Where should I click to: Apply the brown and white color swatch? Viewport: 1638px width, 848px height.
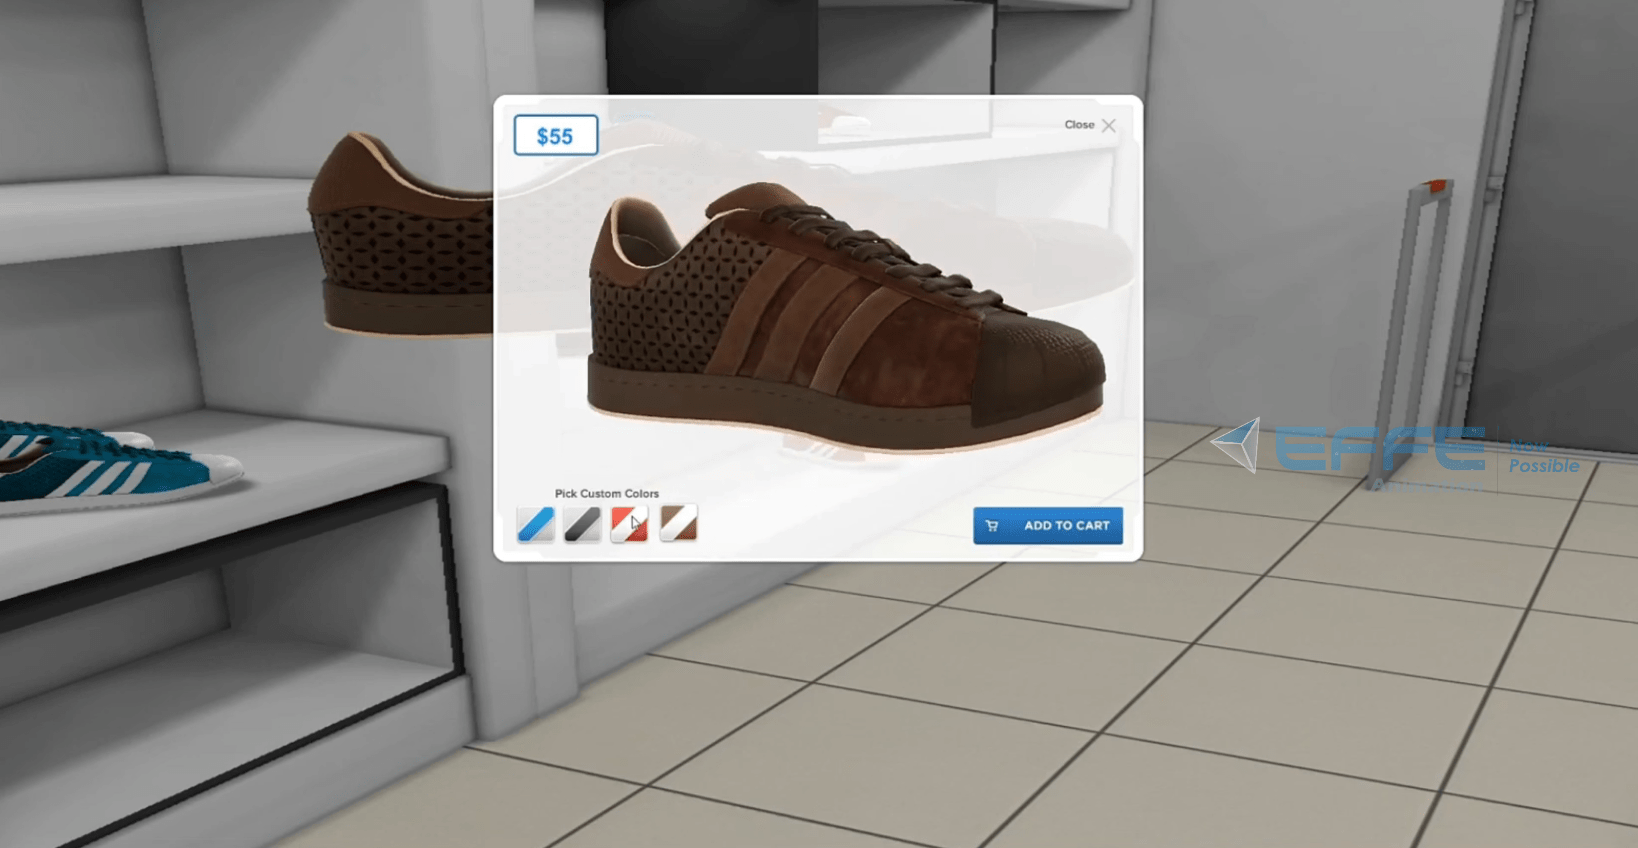(678, 524)
